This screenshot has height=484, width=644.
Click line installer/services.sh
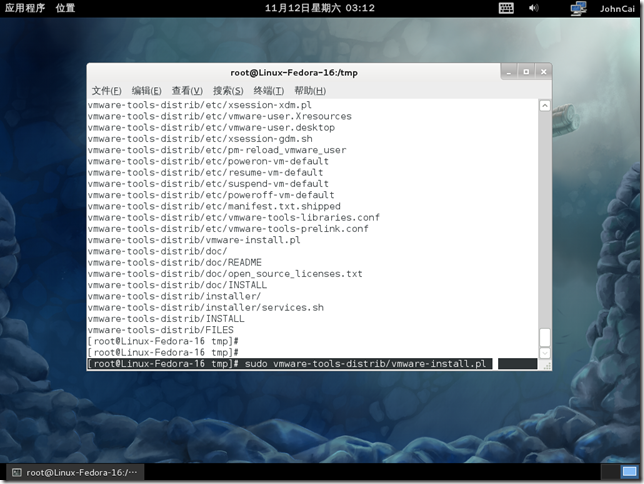click(206, 307)
